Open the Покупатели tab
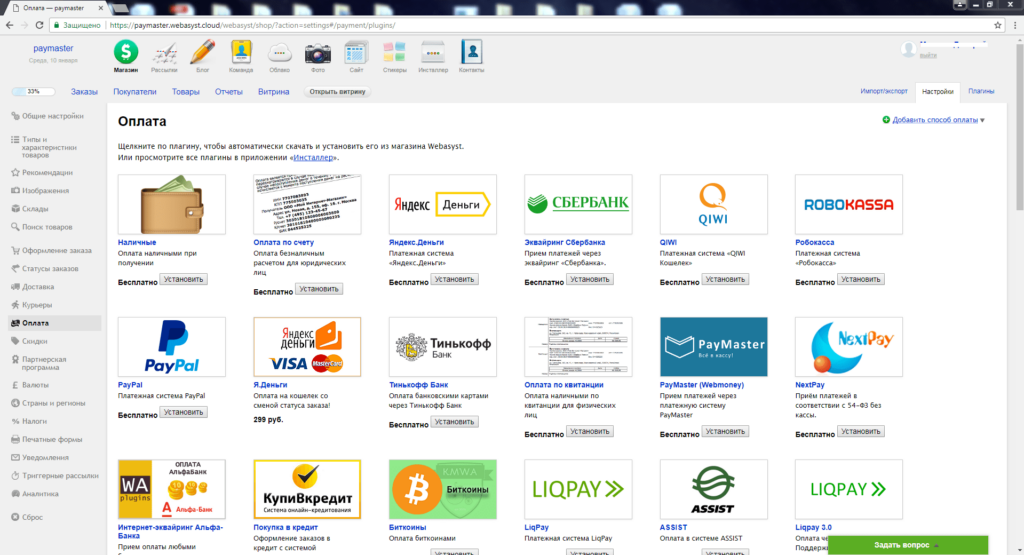Viewport: 1024px width, 555px height. 135,91
